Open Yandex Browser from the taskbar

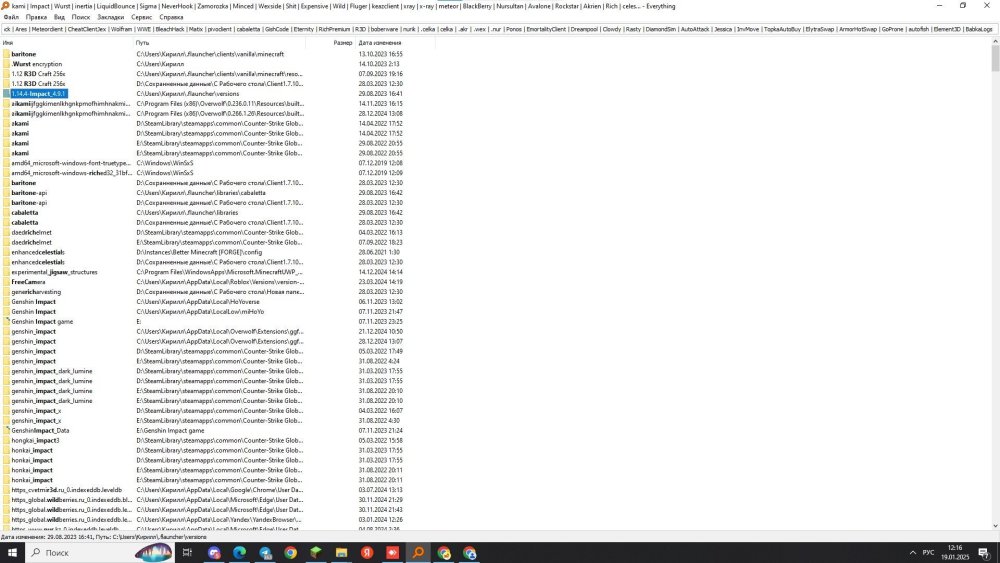[x=367, y=552]
